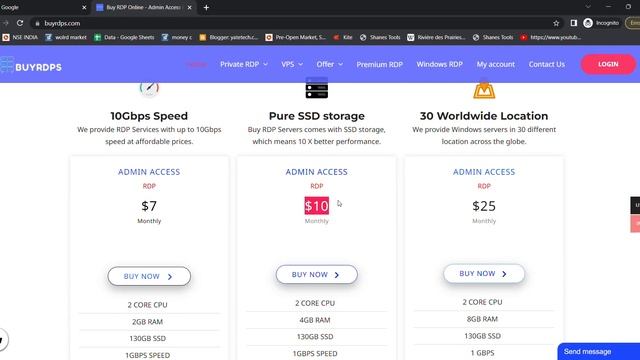
Task: Click the speedometer icon above 10Gbps Speed
Action: pyautogui.click(x=149, y=89)
